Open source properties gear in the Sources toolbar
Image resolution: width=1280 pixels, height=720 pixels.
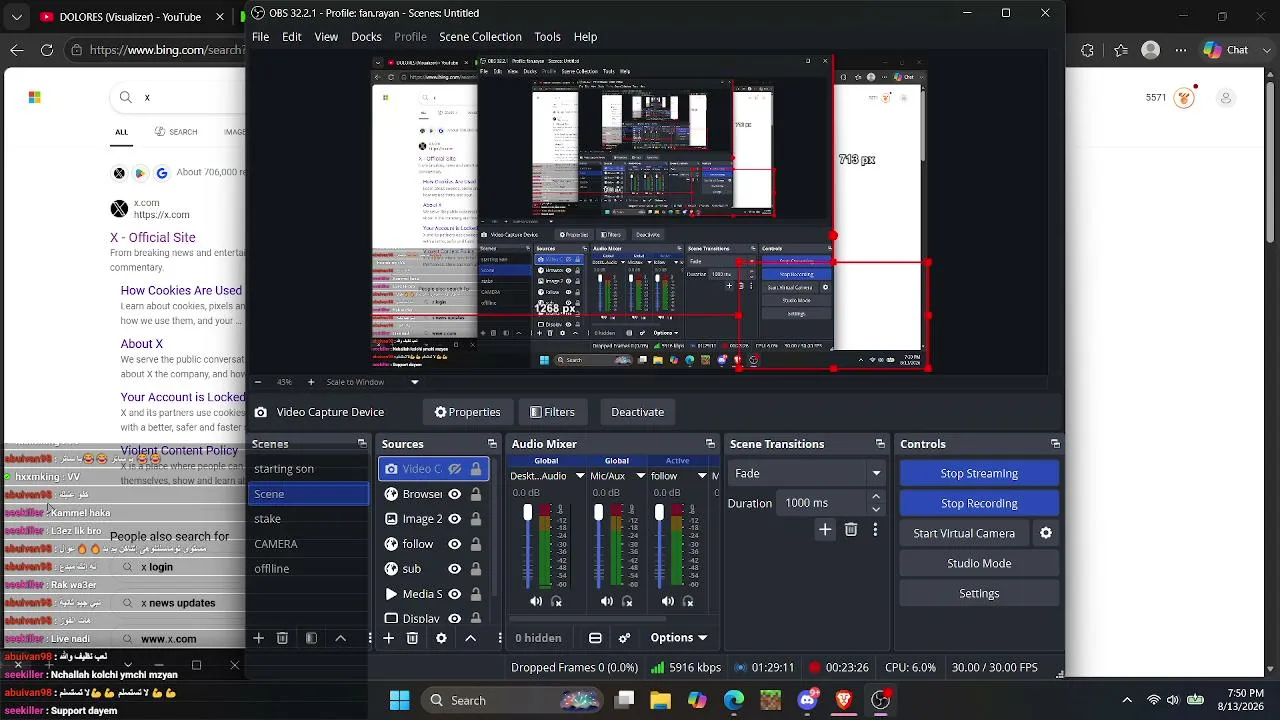click(x=441, y=638)
